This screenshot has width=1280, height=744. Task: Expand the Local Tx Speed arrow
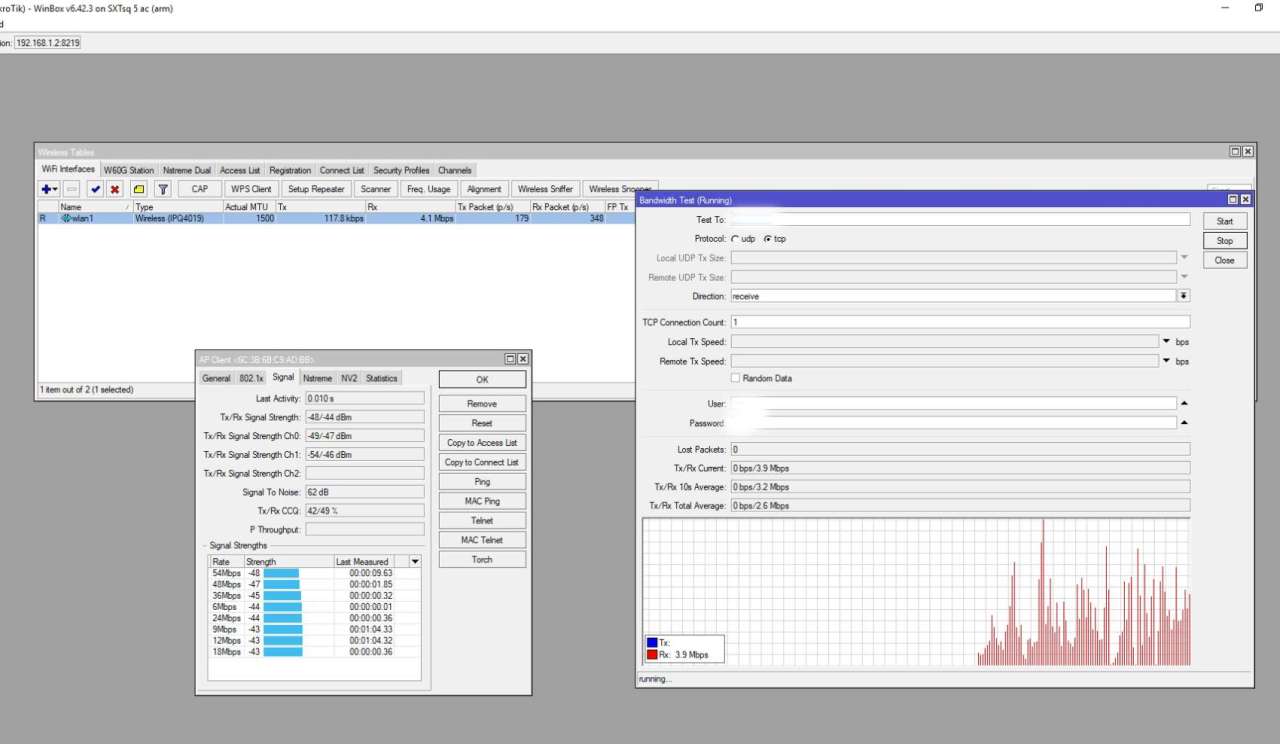click(x=1166, y=342)
